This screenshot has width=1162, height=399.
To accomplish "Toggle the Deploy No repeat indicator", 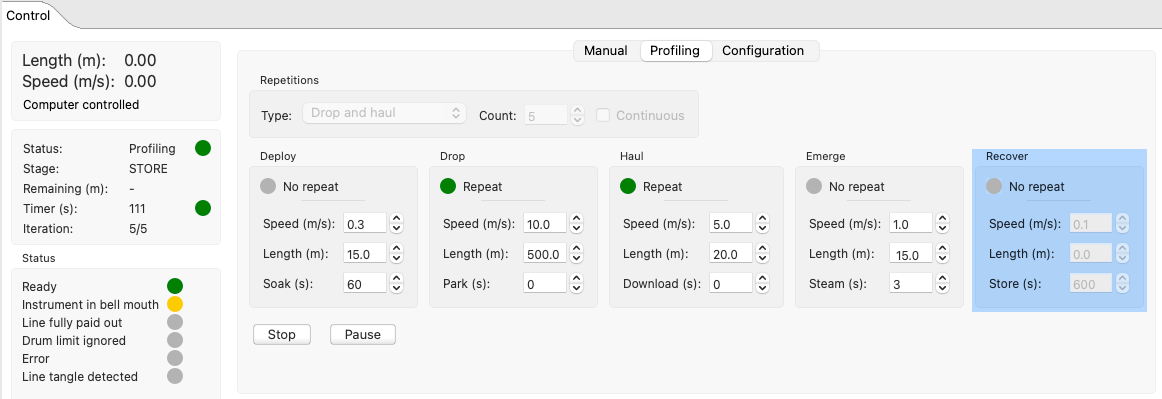I will coord(268,186).
